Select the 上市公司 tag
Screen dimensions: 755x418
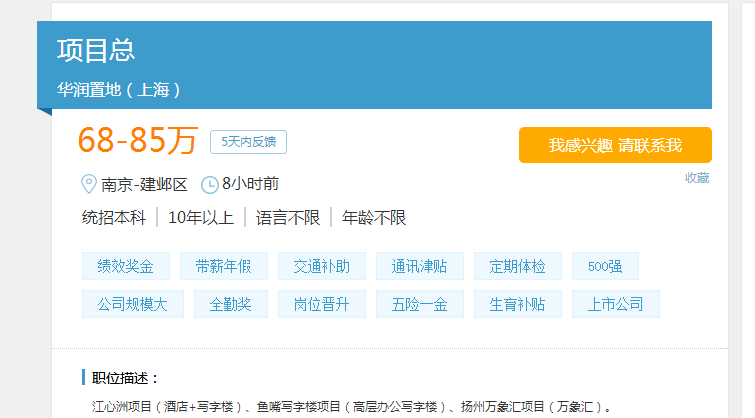pyautogui.click(x=615, y=304)
